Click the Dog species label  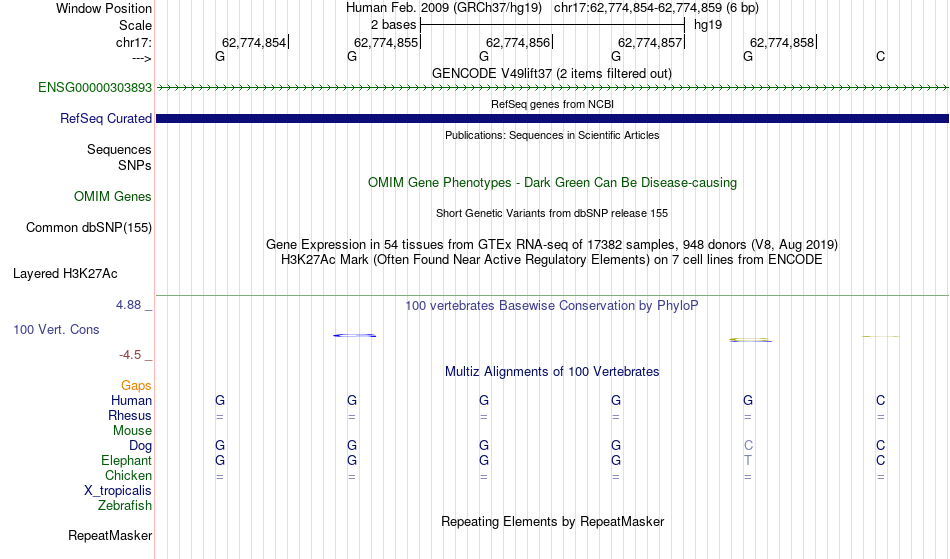pyautogui.click(x=140, y=446)
